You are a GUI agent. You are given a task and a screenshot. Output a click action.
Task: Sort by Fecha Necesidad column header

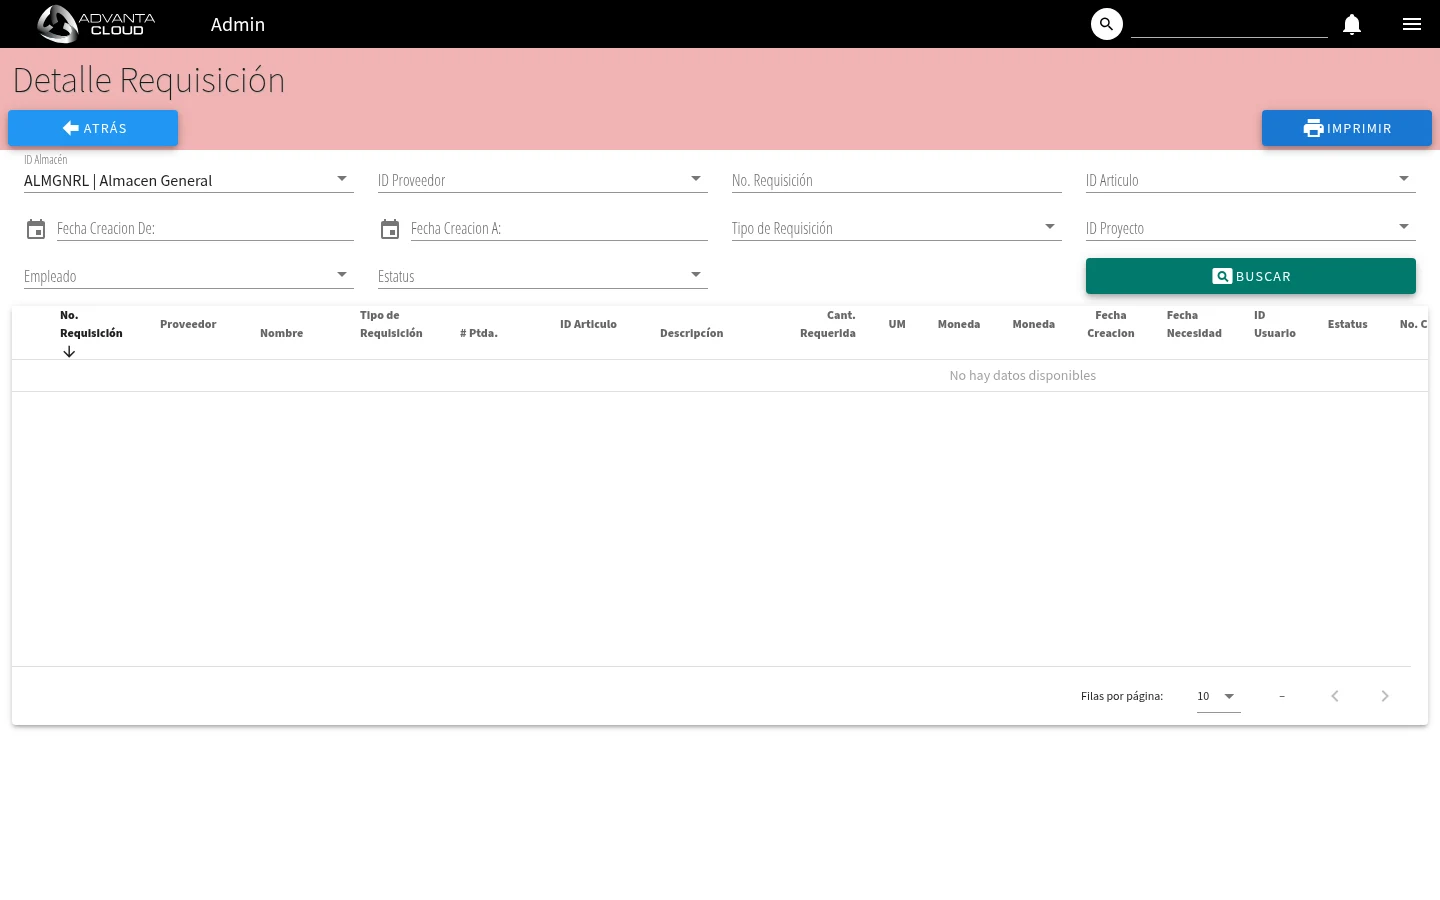pyautogui.click(x=1194, y=324)
